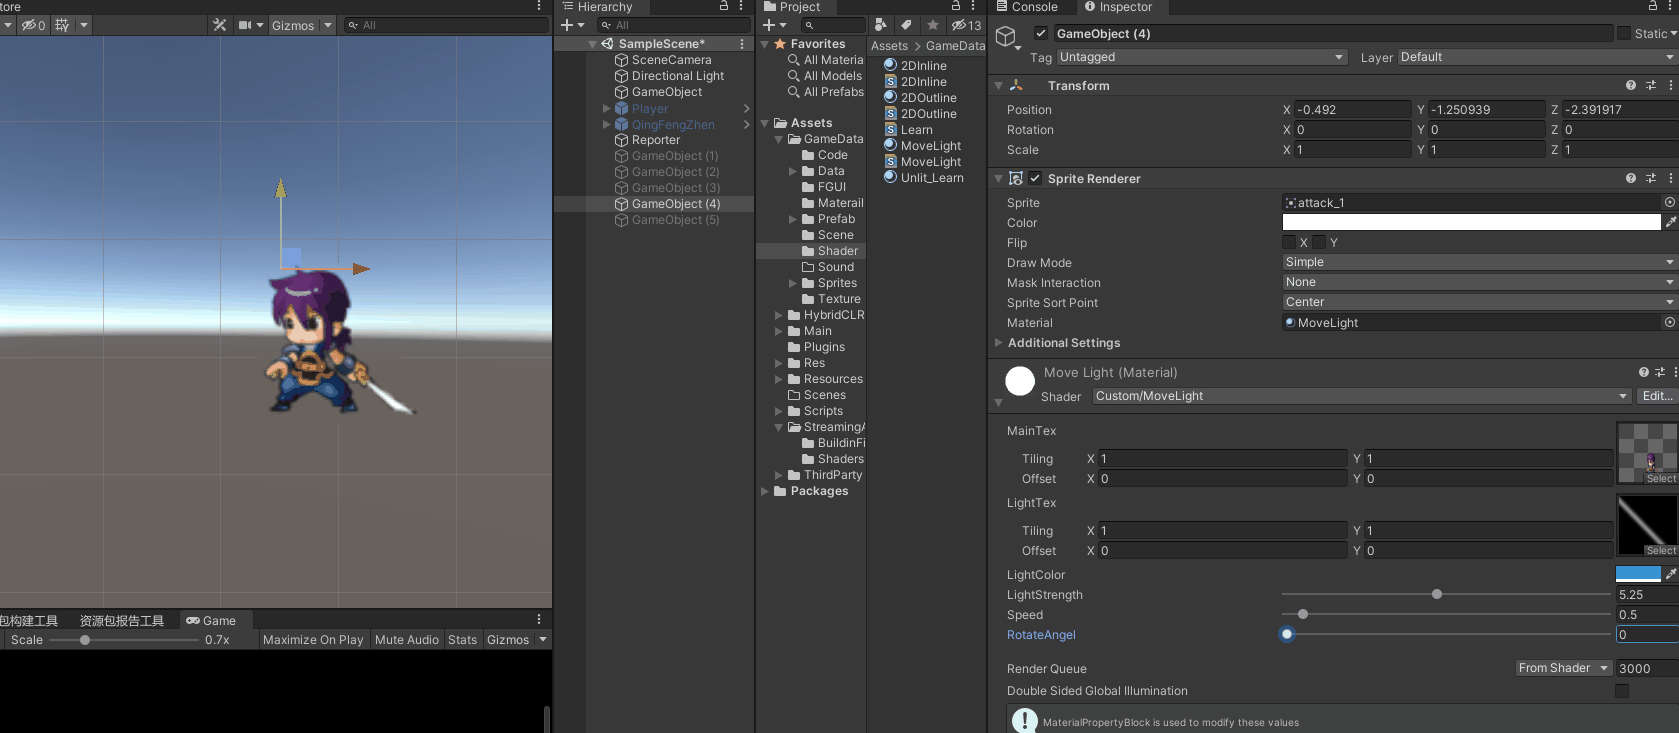Click the Scene camera settings icon

(245, 25)
